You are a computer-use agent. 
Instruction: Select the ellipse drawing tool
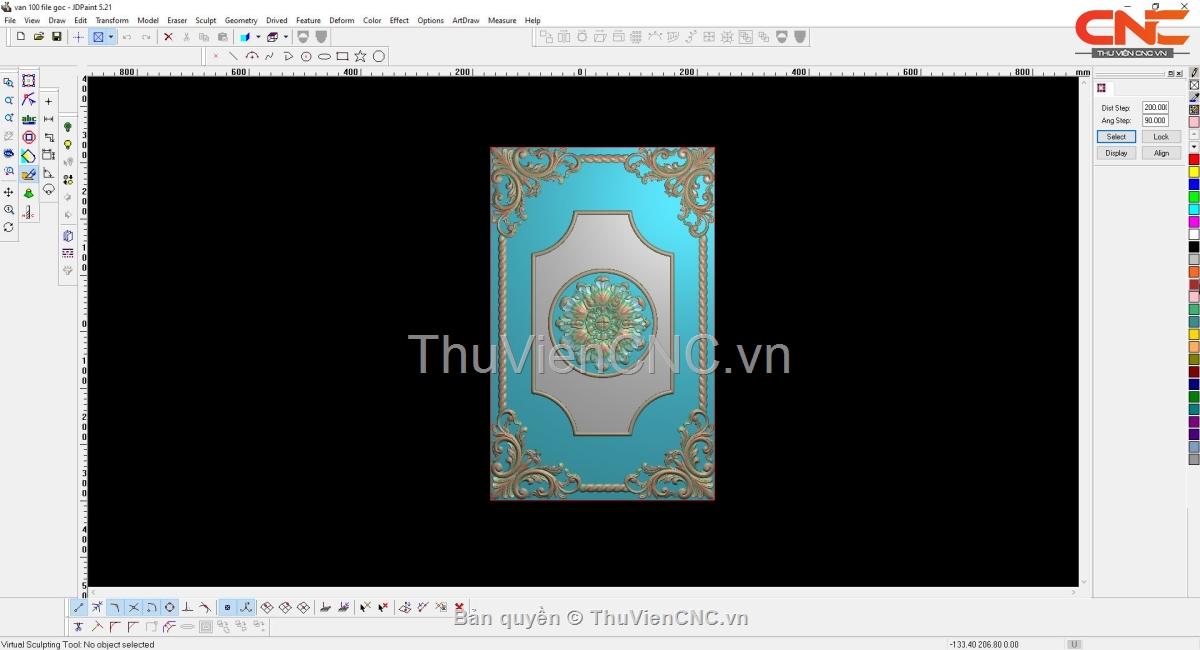(324, 56)
